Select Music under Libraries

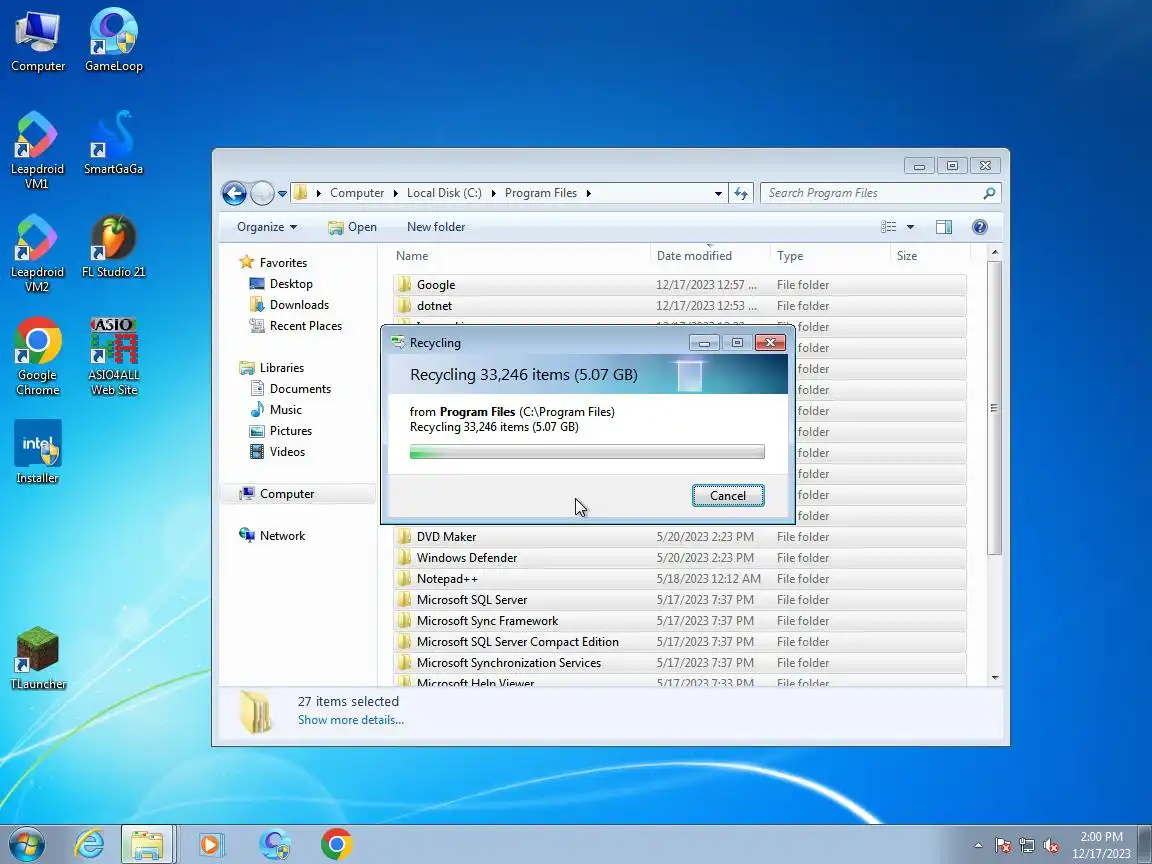click(285, 410)
